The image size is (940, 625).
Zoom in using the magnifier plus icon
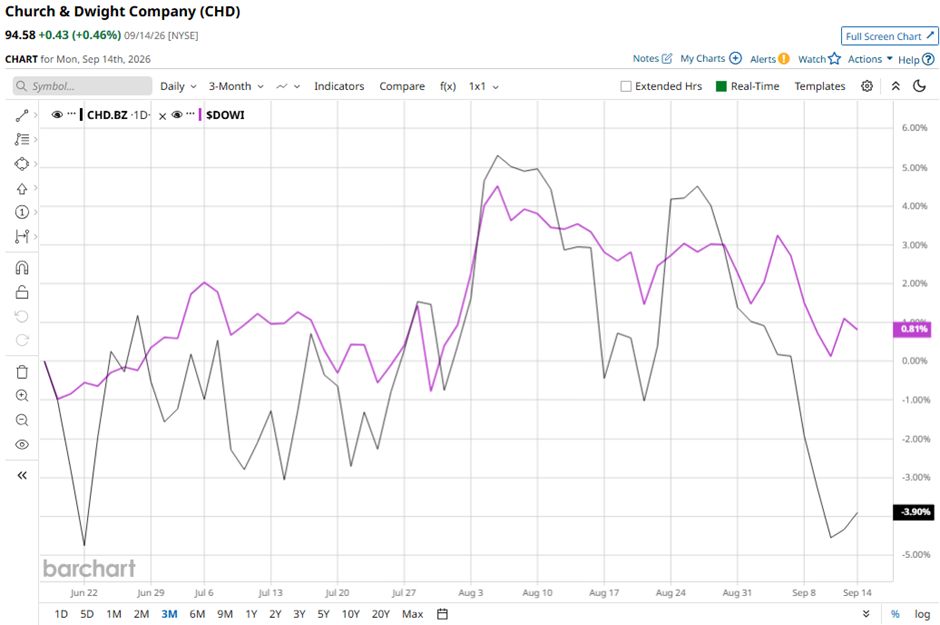(x=22, y=396)
